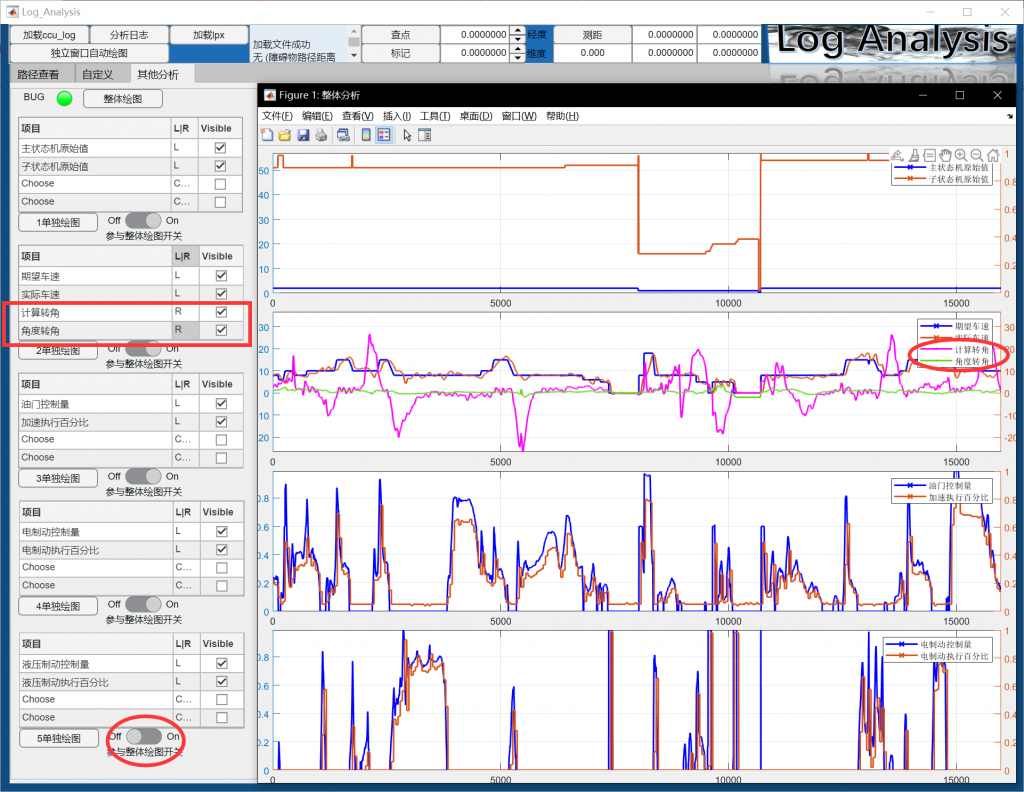1024x792 pixels.
Task: Click the Zoom In magnifier on the axes toolbar
Action: tap(960, 155)
